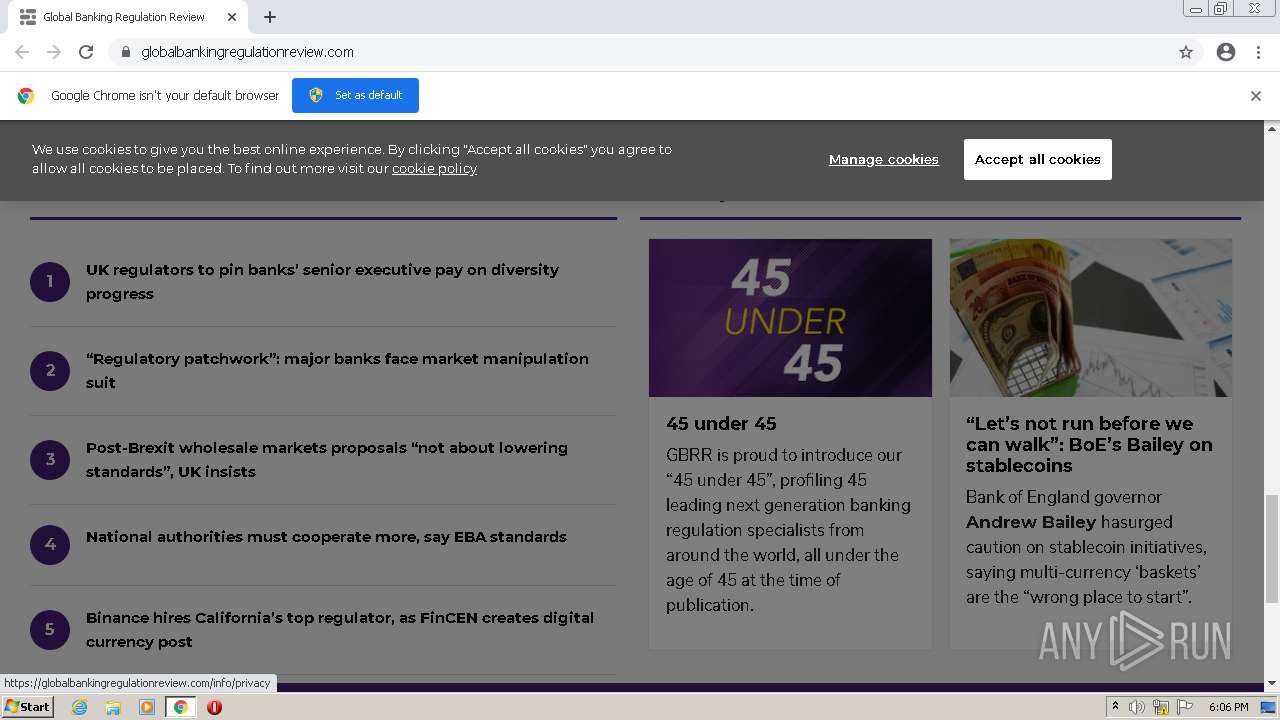Click the address bar URL
Screen dimensions: 1280x720
pos(248,52)
